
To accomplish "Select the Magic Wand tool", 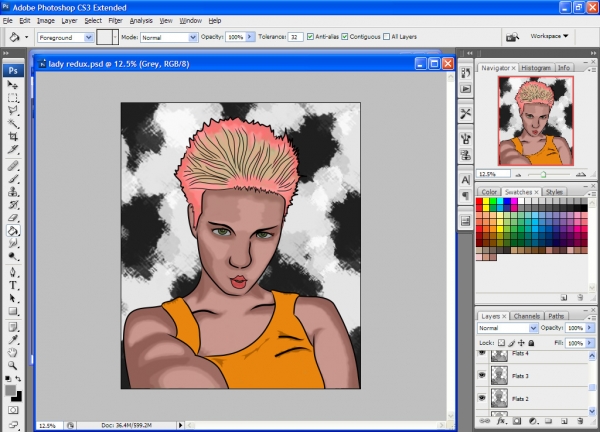I will click(x=13, y=123).
